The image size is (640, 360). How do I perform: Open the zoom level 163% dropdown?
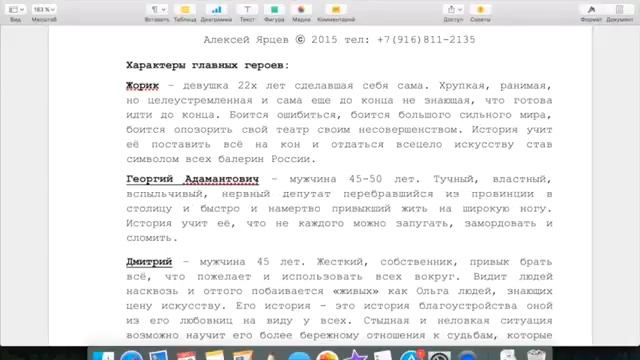pos(44,9)
